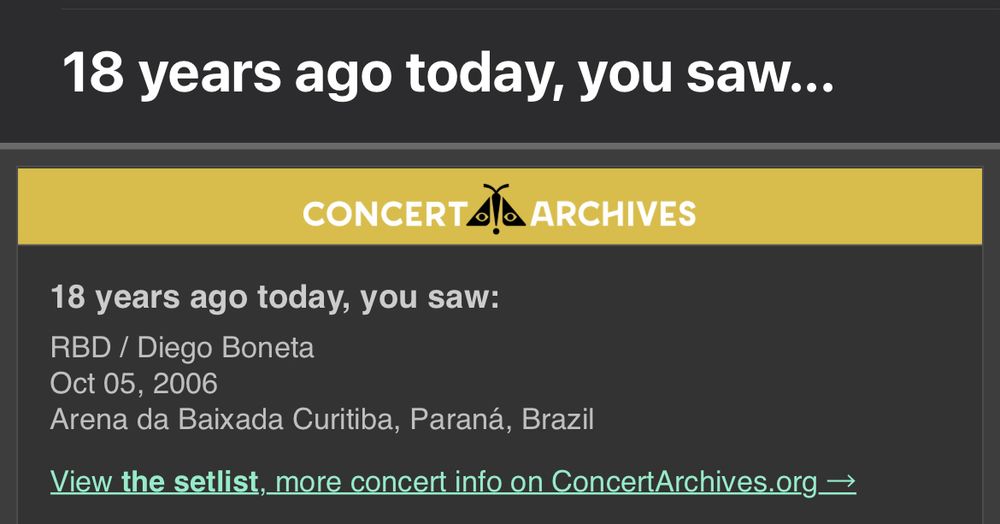
Task: Click the 'Oct 05, 2006' date text
Action: pos(134,384)
